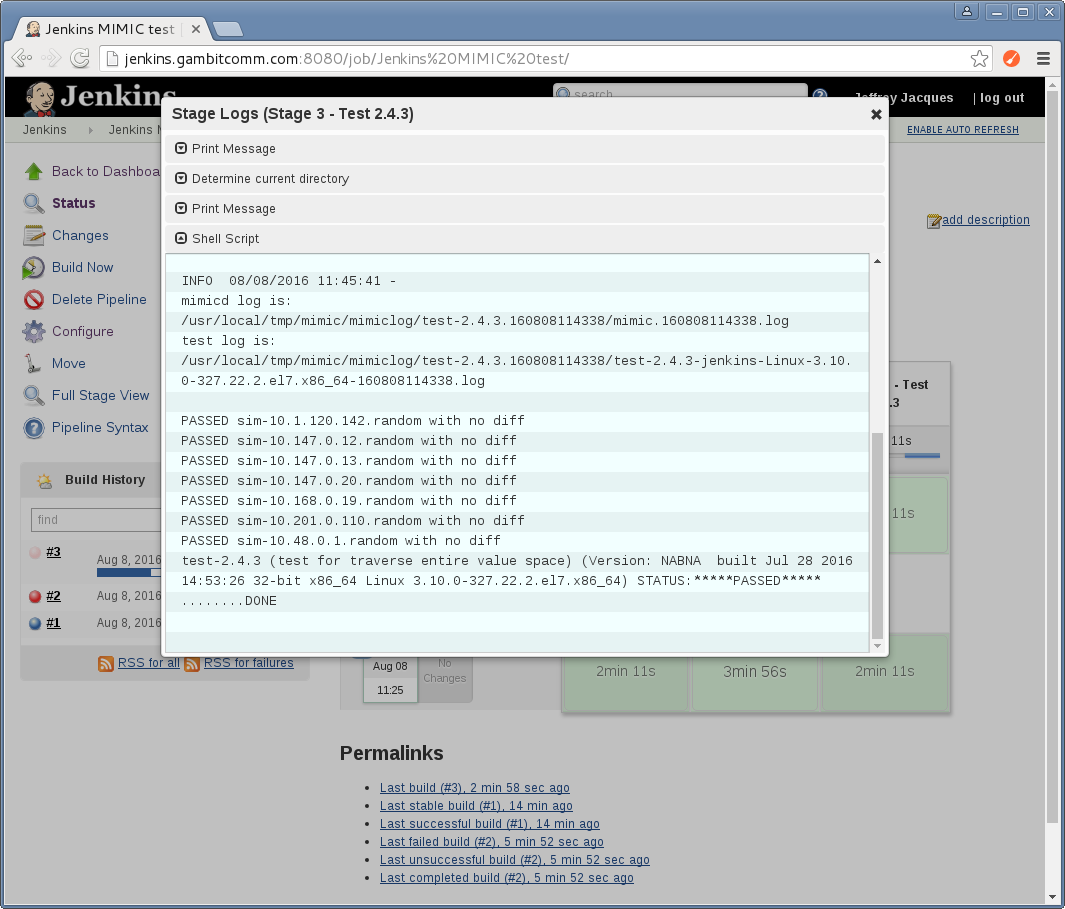1065x909 pixels.
Task: Open build #3 link
Action: 54,552
